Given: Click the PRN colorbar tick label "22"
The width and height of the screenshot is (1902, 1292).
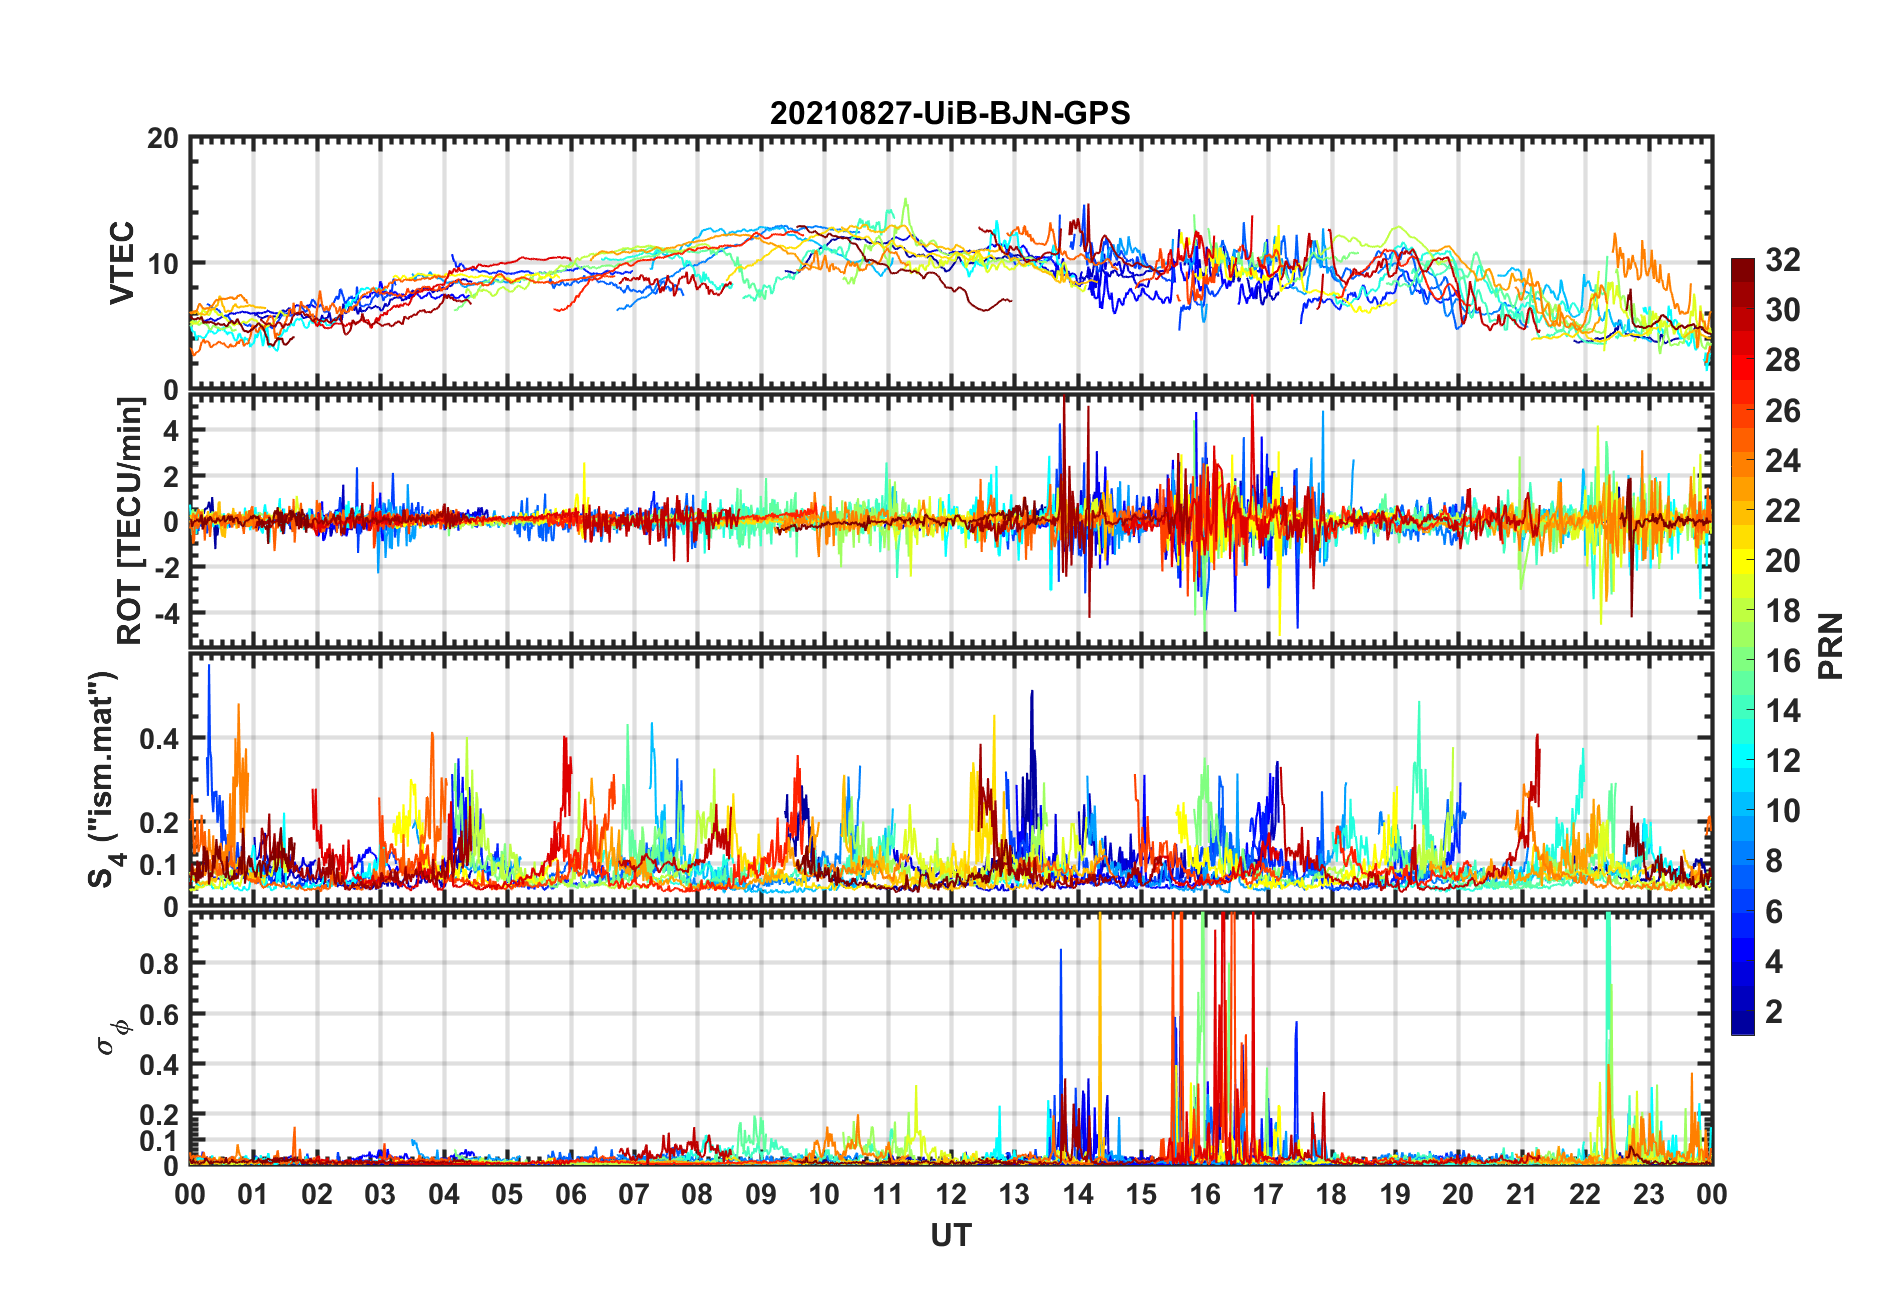Looking at the screenshot, I should click(1783, 510).
